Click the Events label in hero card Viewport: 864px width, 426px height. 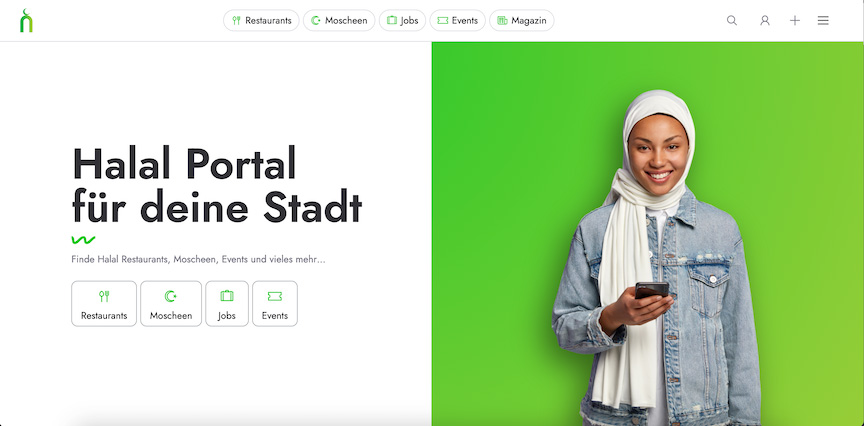[275, 316]
